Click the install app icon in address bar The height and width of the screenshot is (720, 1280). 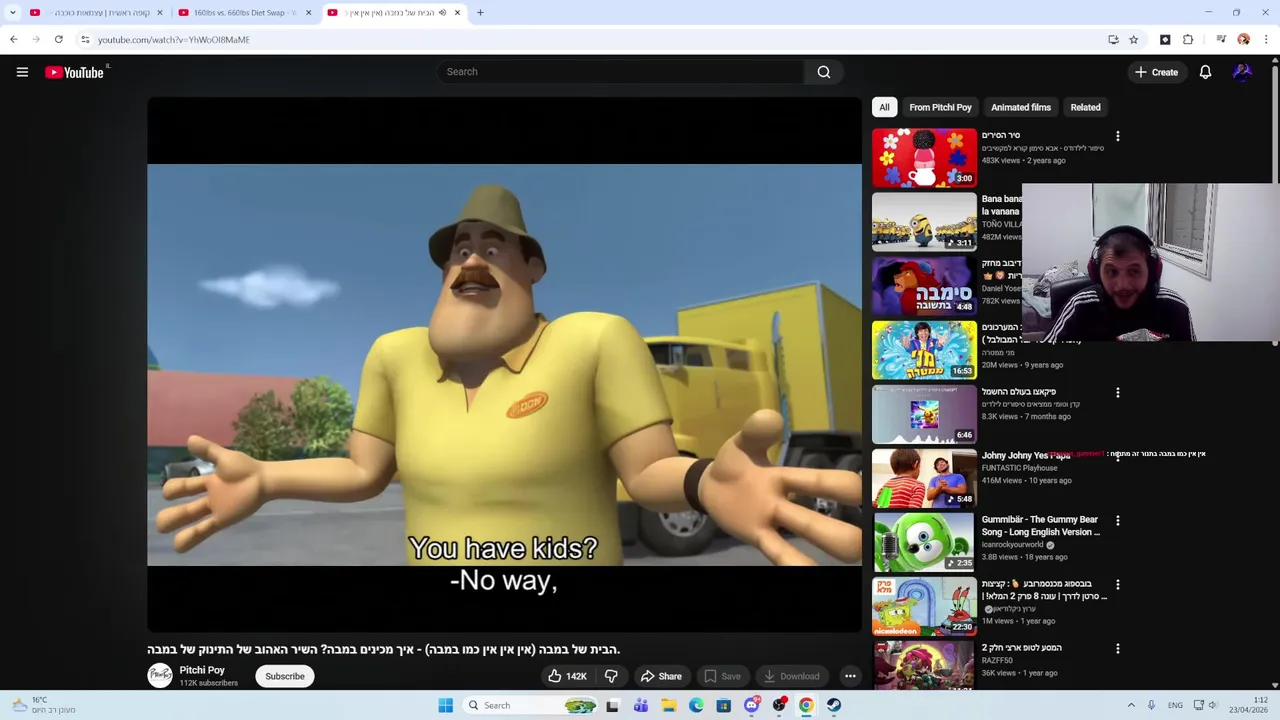(x=1113, y=40)
